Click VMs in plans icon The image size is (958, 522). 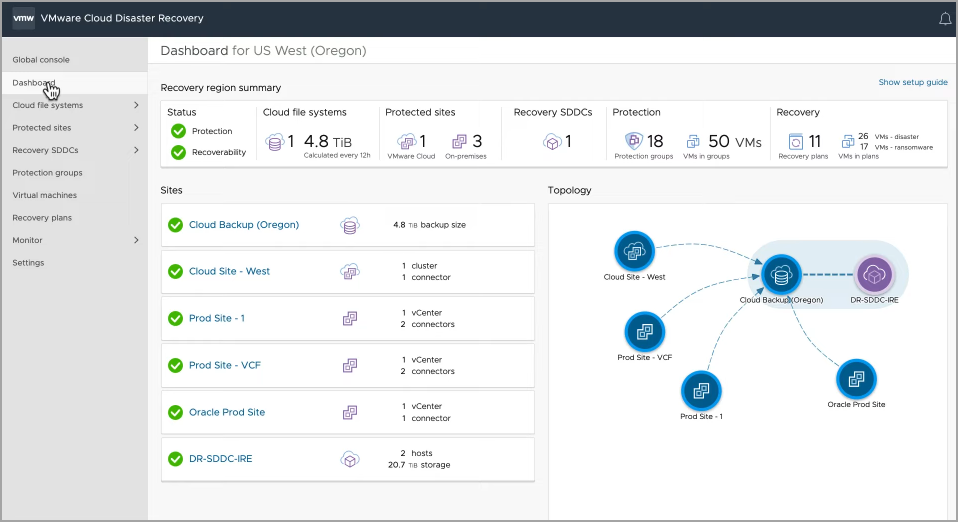(848, 142)
